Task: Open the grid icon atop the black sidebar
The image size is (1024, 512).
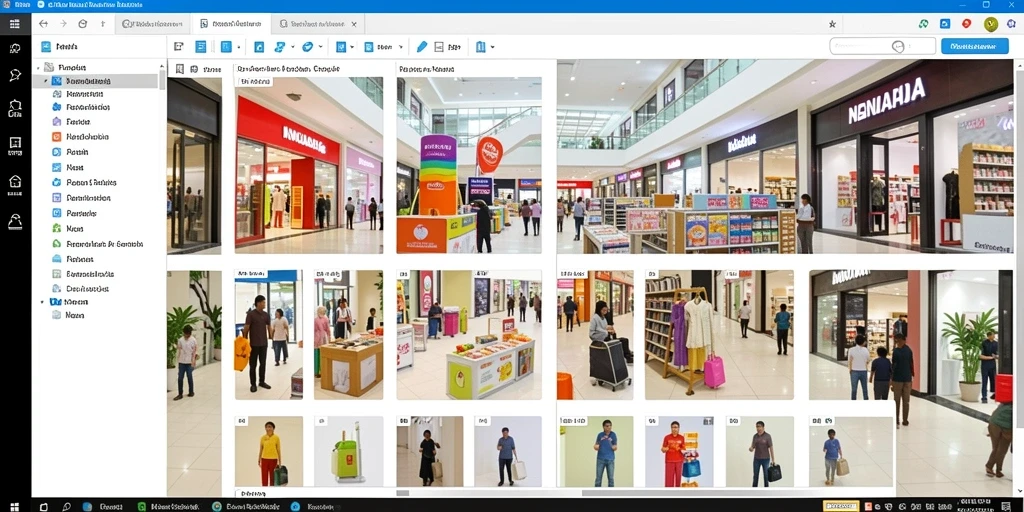Action: pyautogui.click(x=14, y=24)
